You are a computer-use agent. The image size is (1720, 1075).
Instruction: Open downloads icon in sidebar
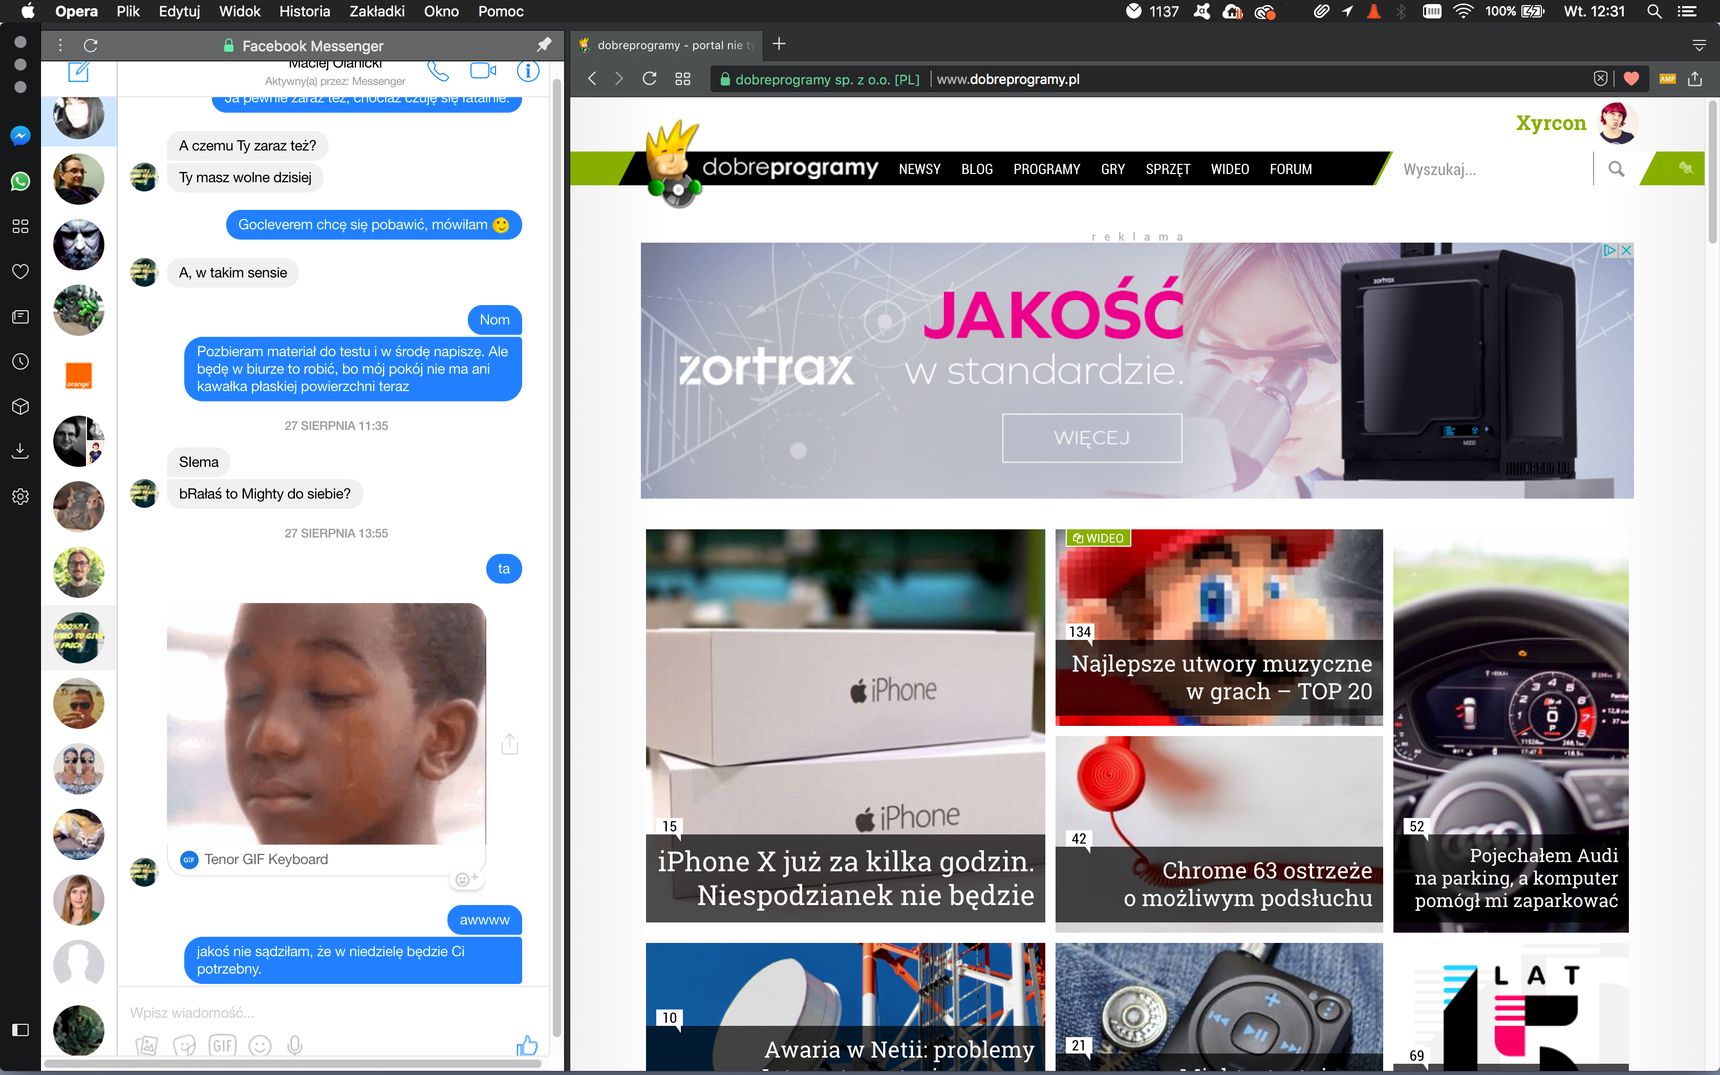20,451
